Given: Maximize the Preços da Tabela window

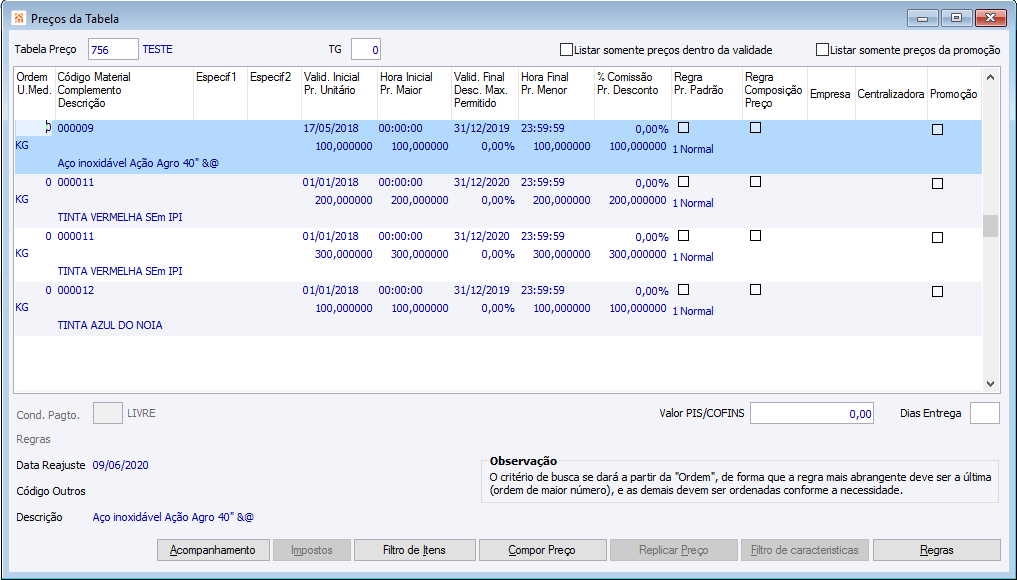Looking at the screenshot, I should [956, 18].
